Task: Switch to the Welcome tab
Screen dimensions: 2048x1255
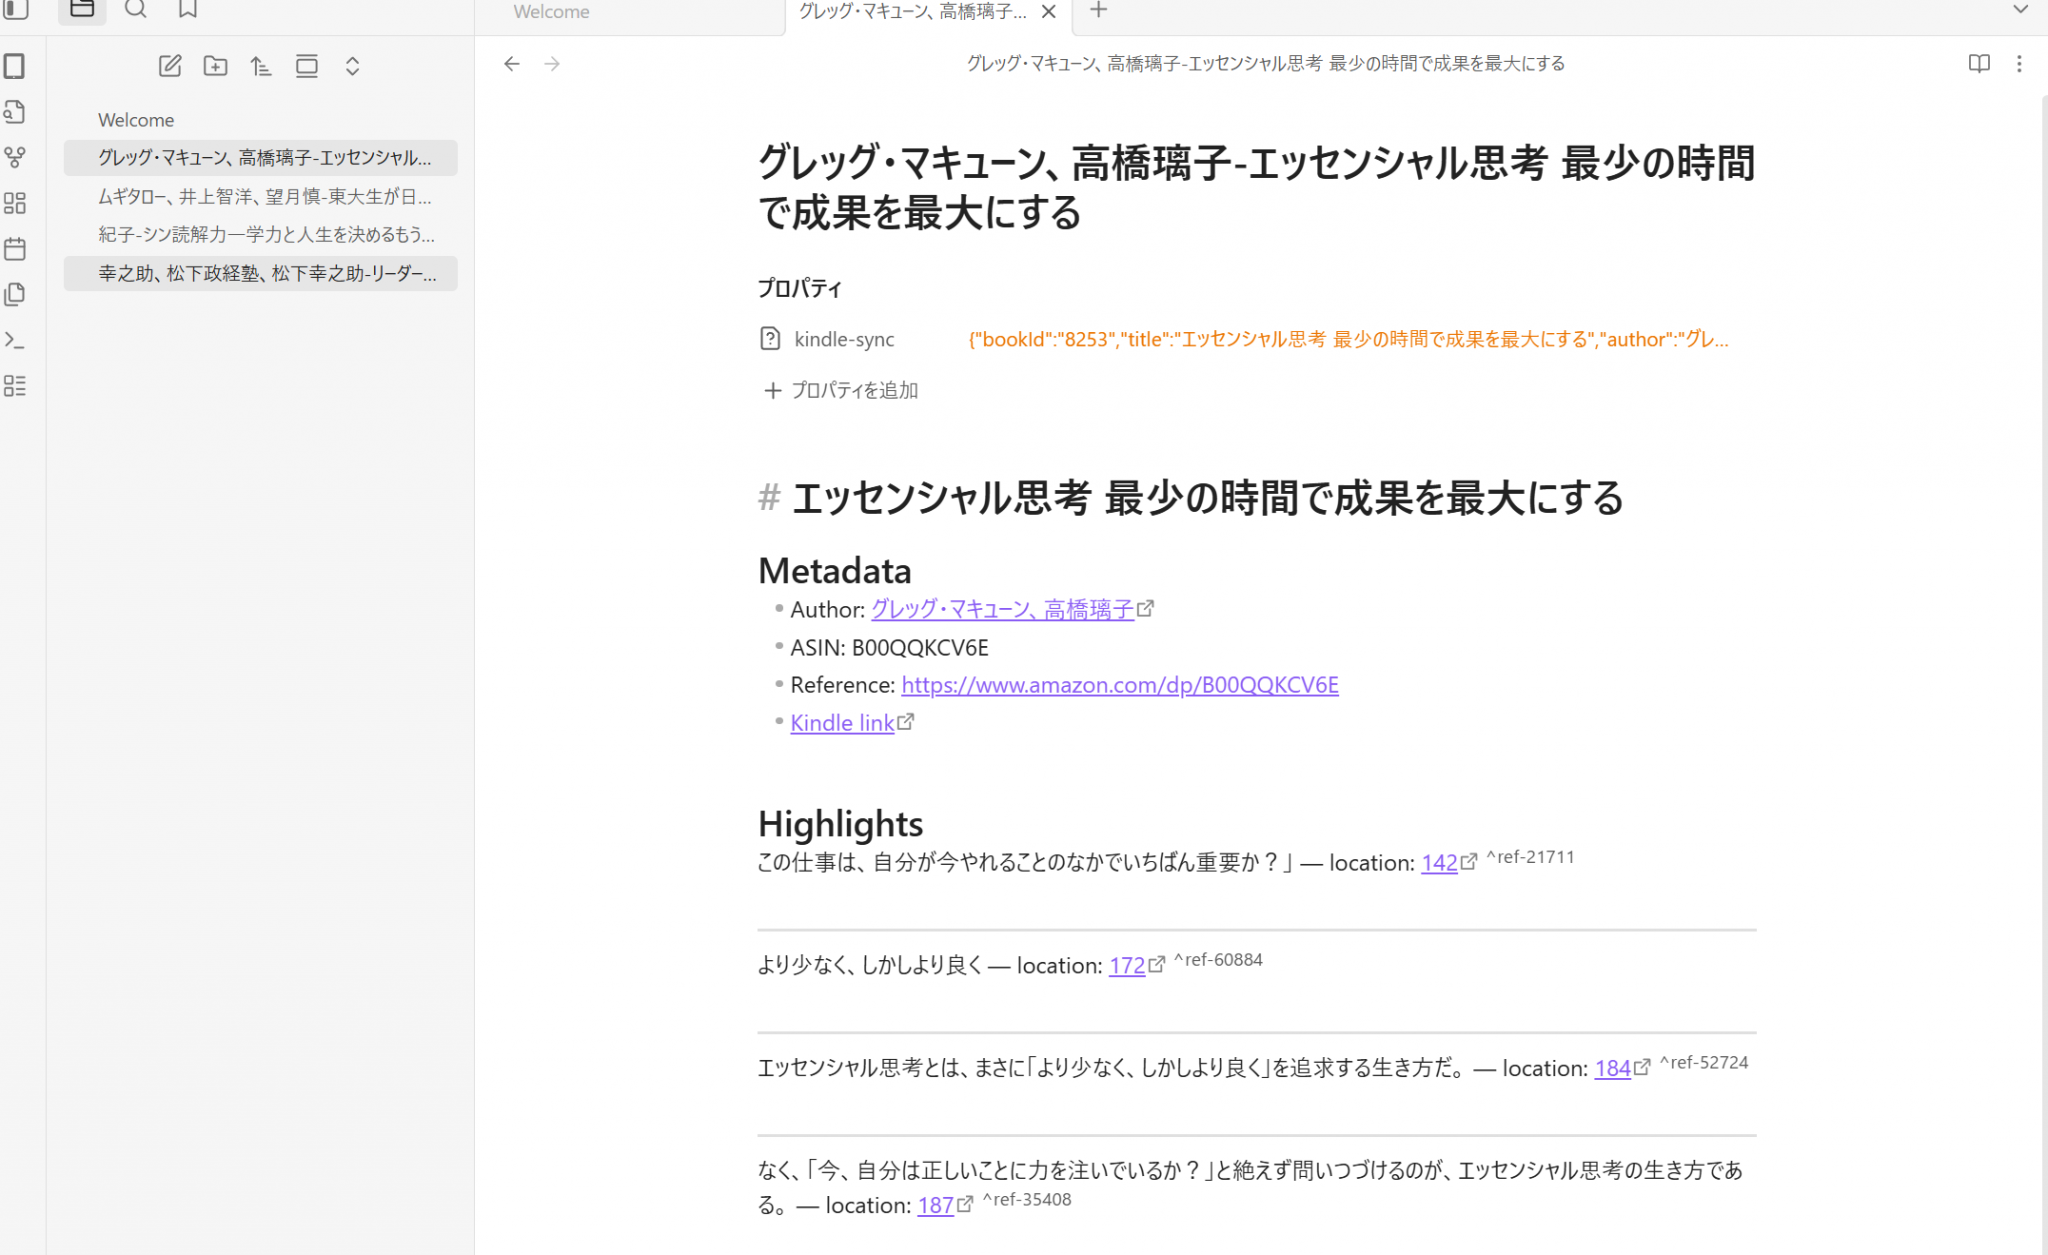Action: 552,12
